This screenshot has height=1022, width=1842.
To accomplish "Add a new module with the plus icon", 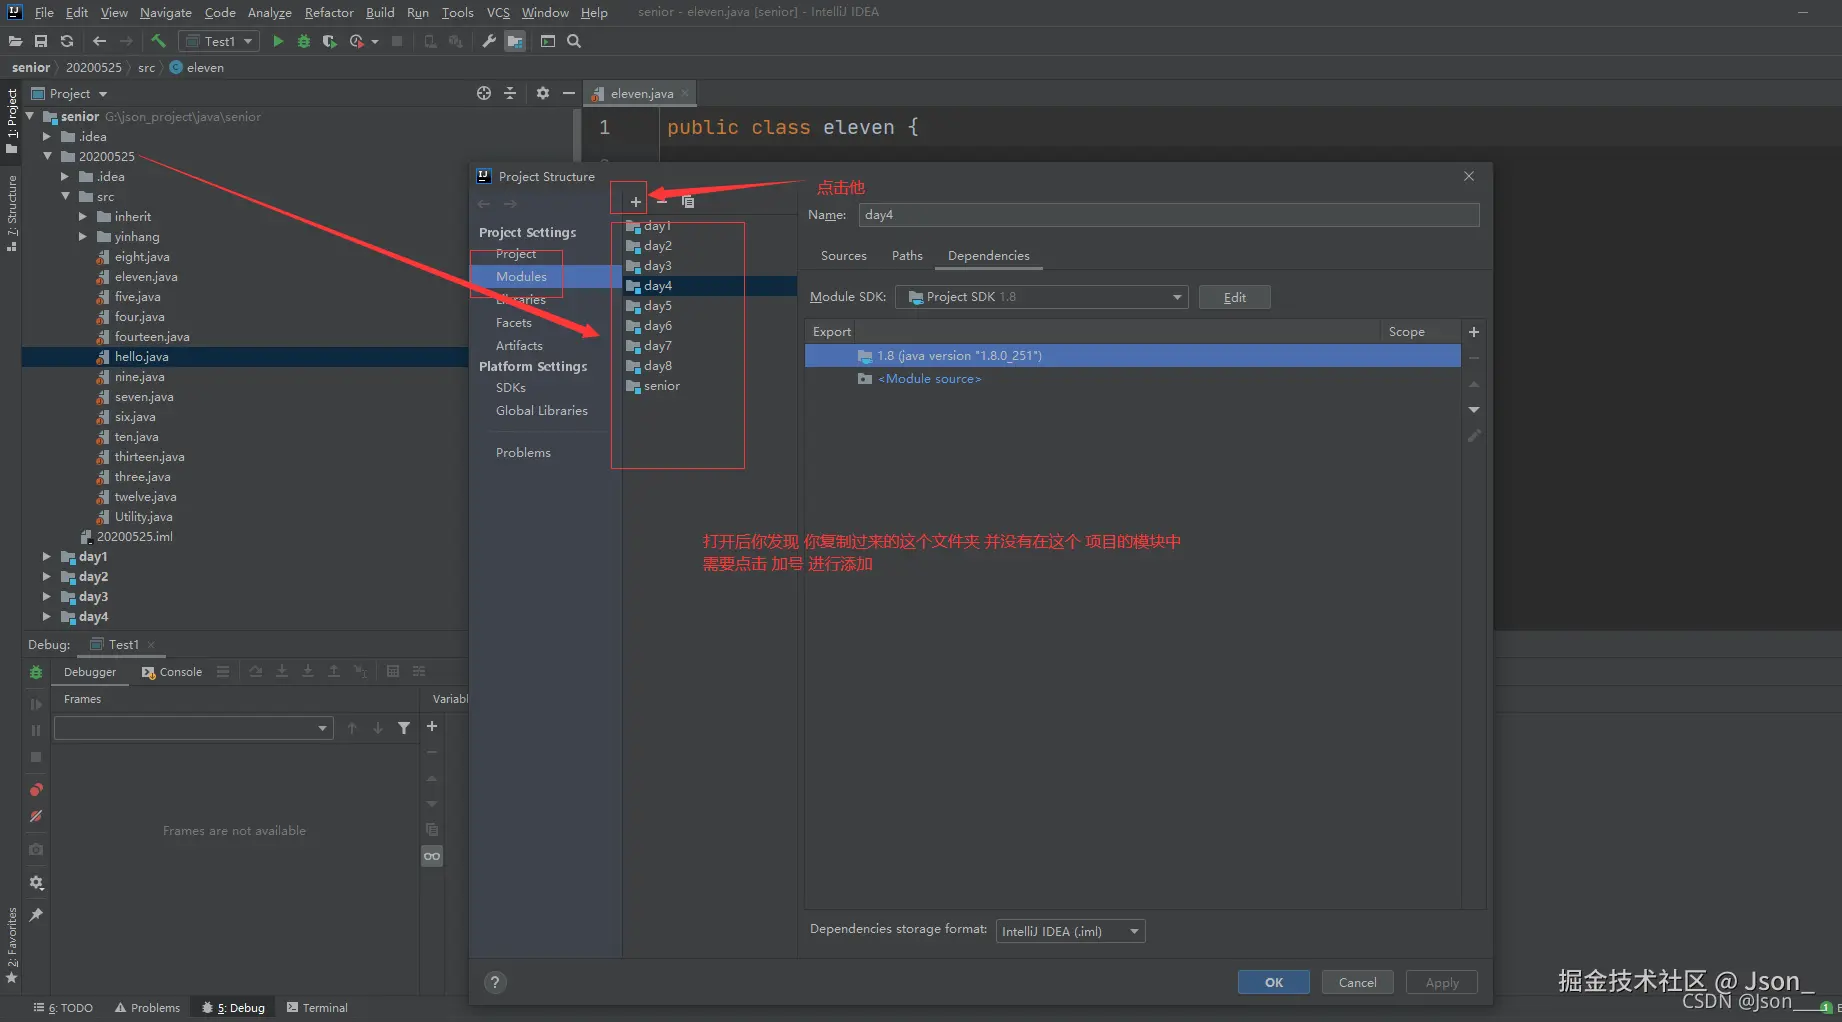I will pos(635,202).
